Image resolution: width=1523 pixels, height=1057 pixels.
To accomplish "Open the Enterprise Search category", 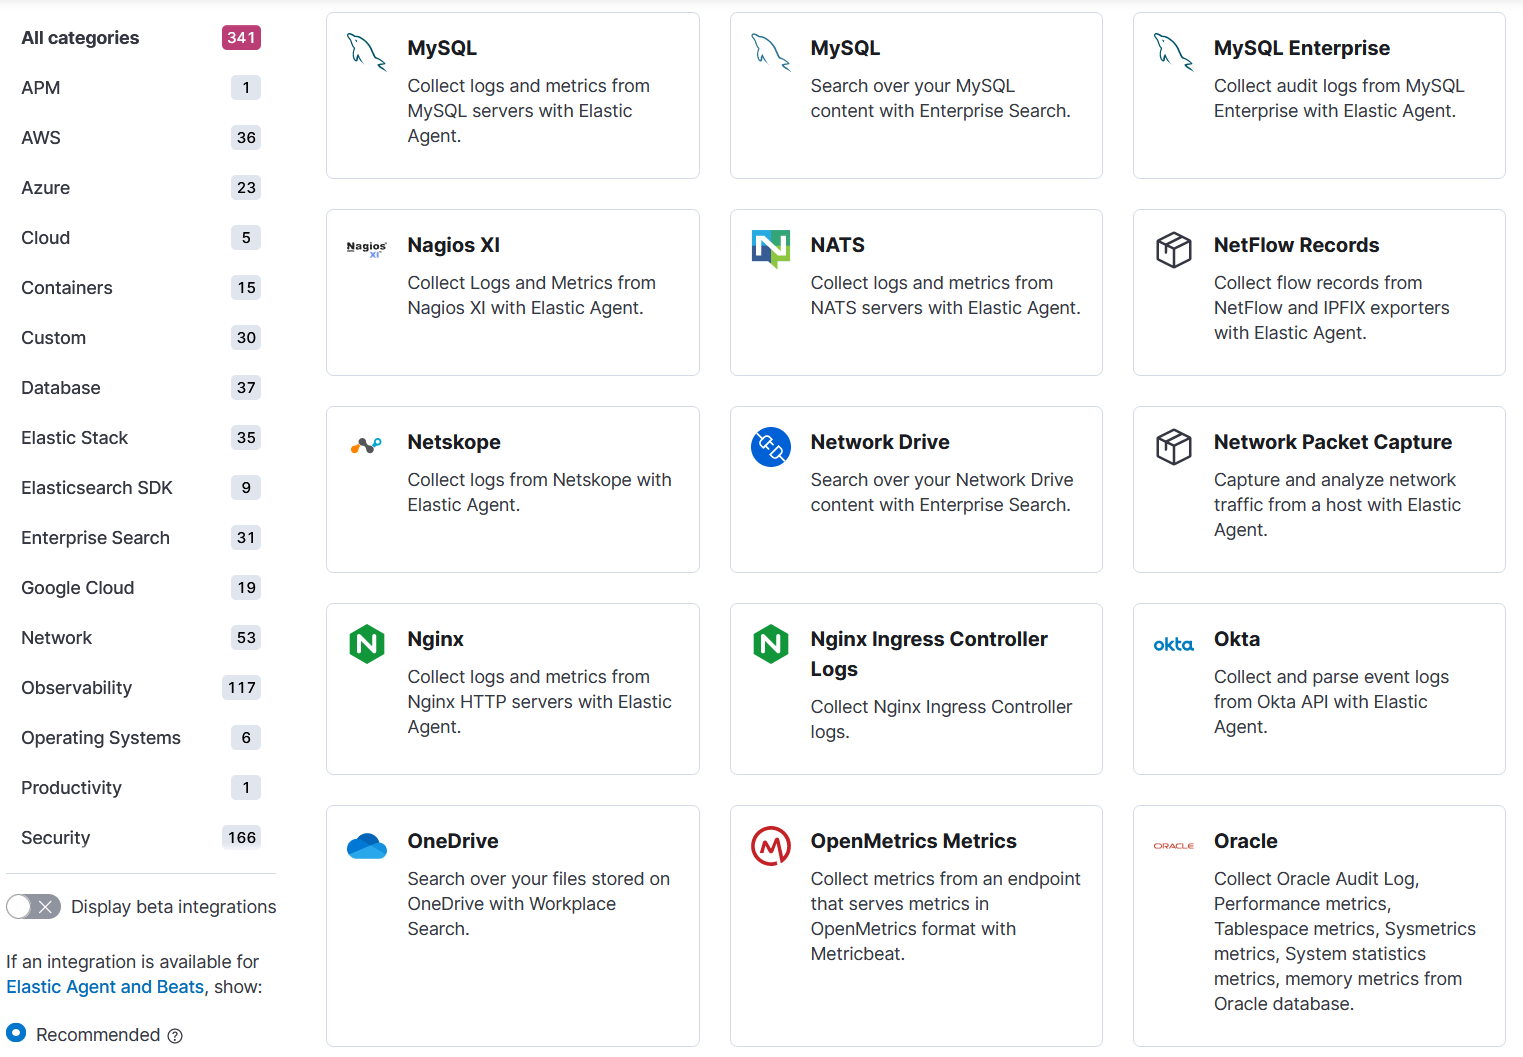I will 141,538.
